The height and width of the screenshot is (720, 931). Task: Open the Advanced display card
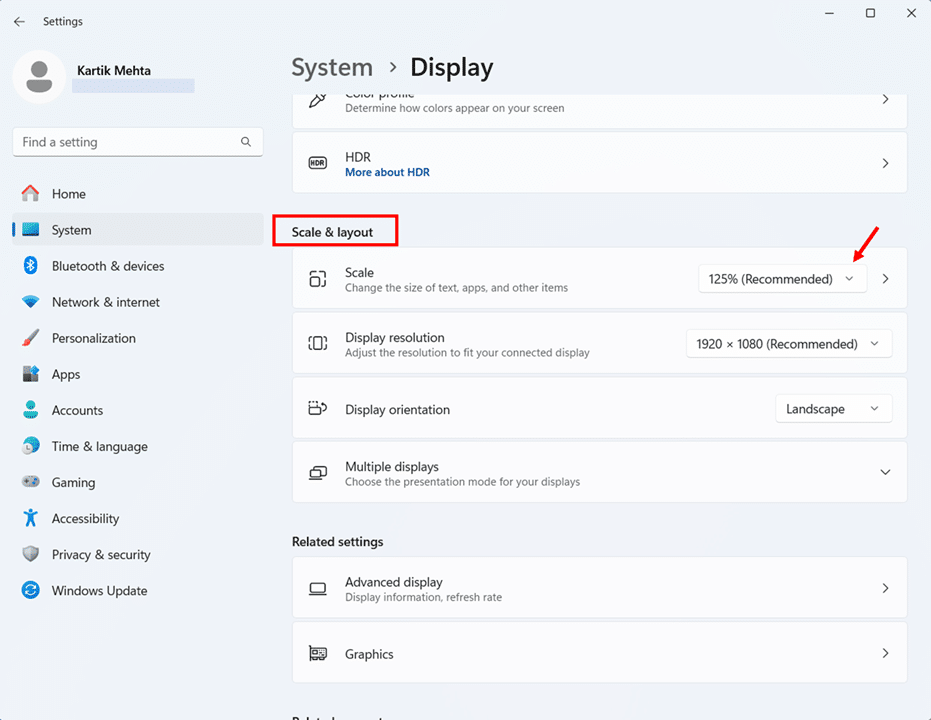pos(600,588)
